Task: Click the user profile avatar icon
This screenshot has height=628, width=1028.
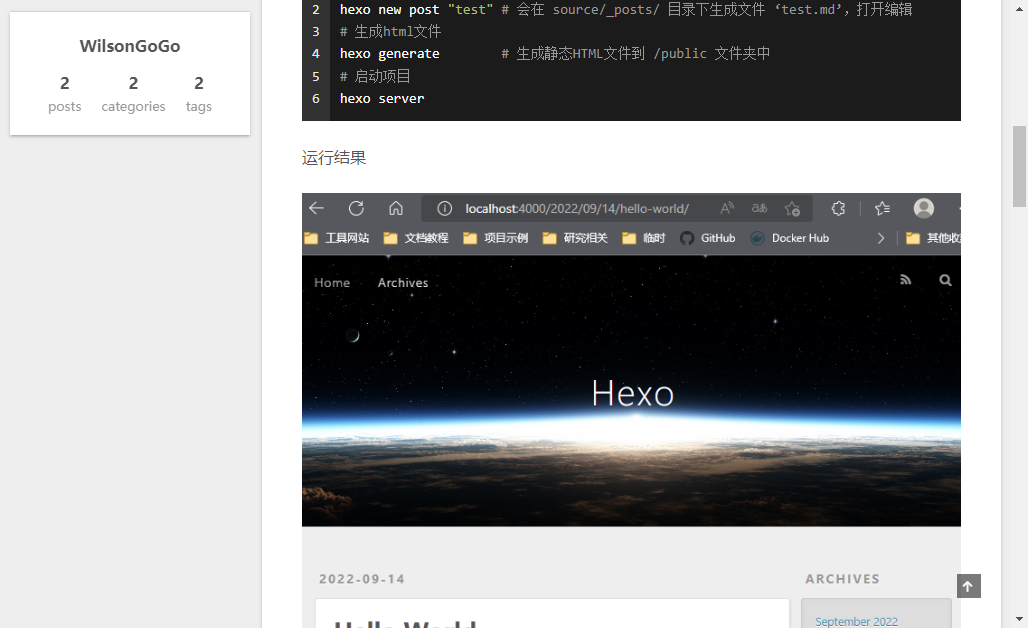Action: click(924, 208)
